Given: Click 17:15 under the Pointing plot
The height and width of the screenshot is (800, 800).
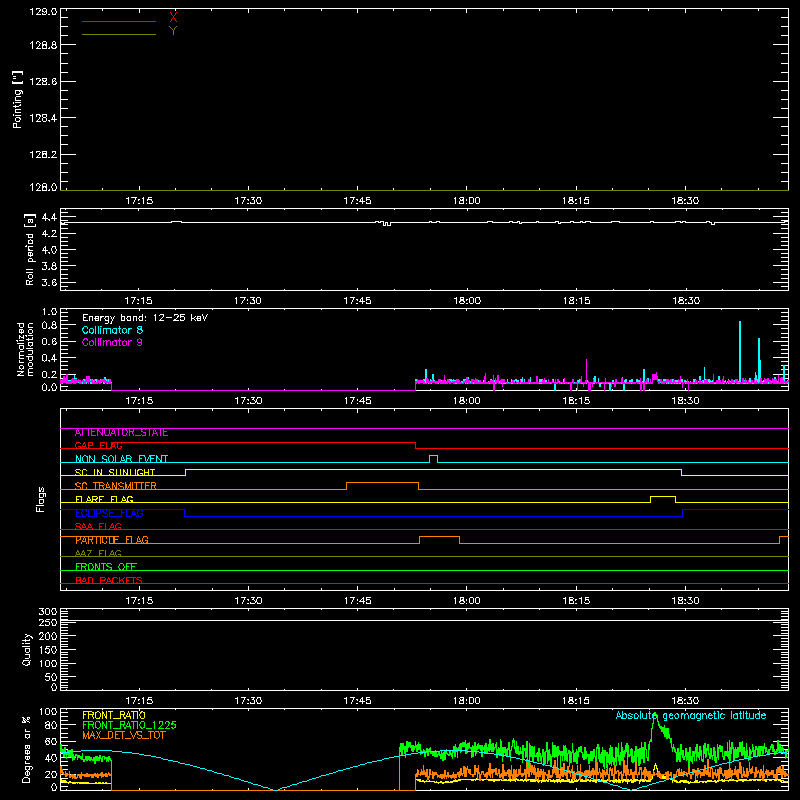Looking at the screenshot, I should pyautogui.click(x=139, y=201).
